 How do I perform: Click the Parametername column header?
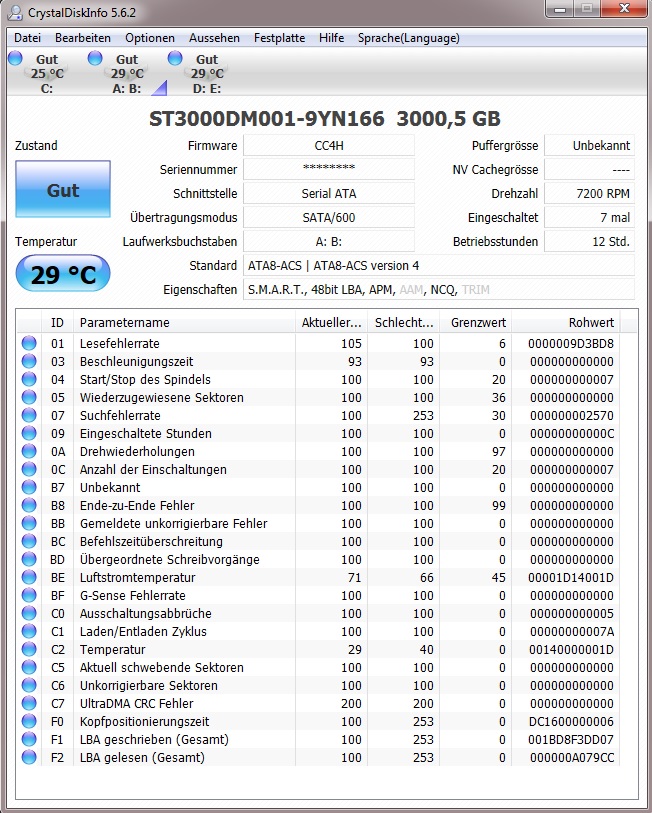coord(184,323)
